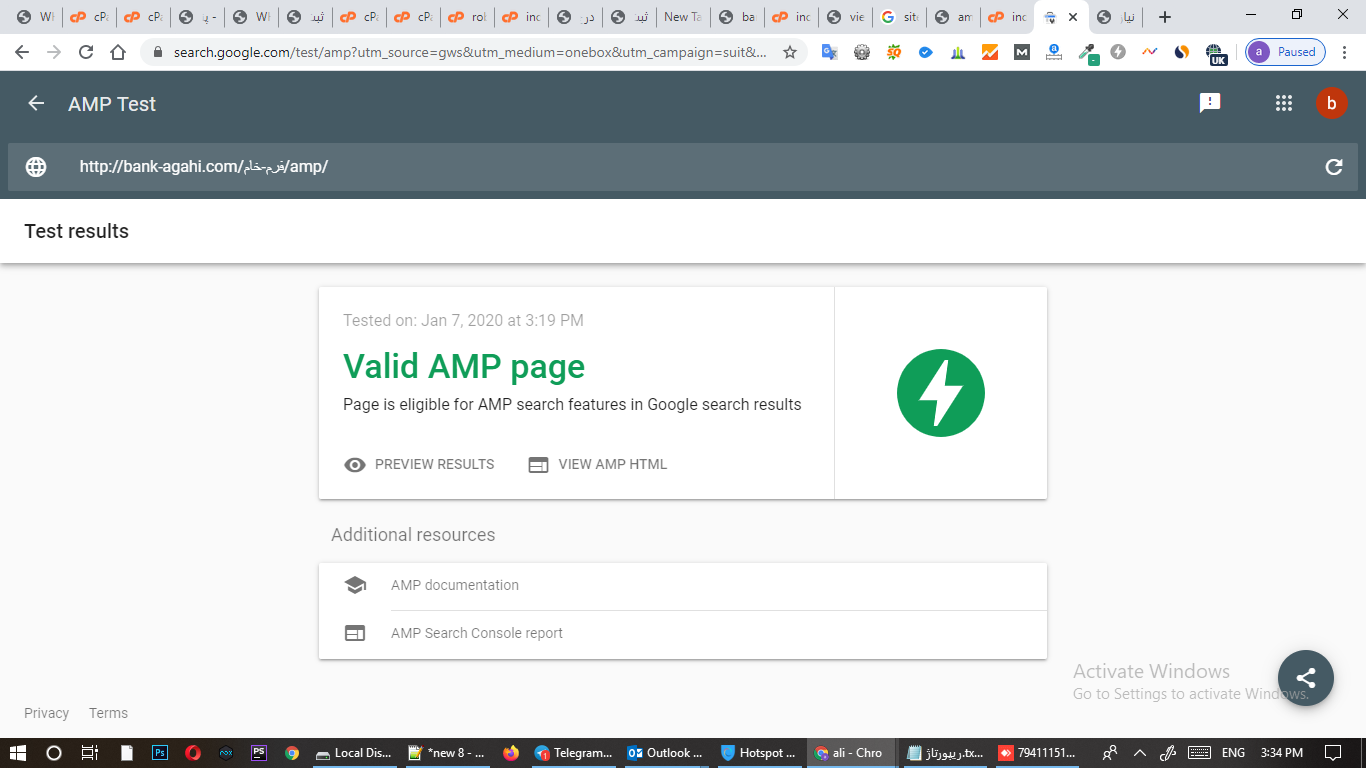Open Photoshop from the taskbar
This screenshot has width=1366, height=768.
tap(159, 753)
